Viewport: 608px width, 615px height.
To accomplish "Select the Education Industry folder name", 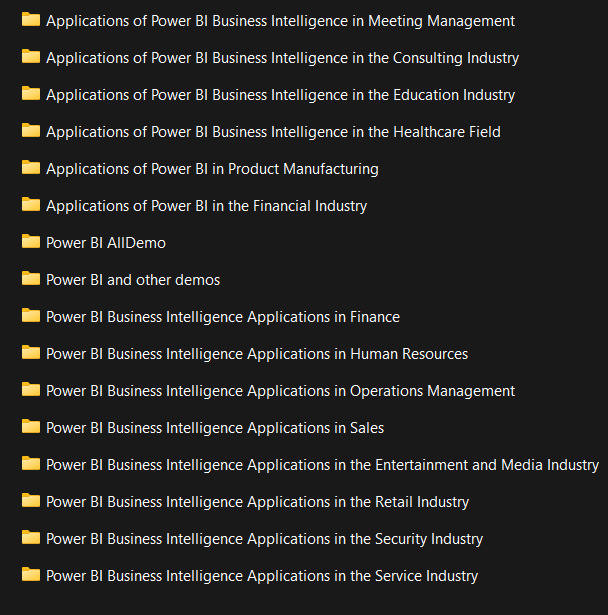I will click(280, 95).
